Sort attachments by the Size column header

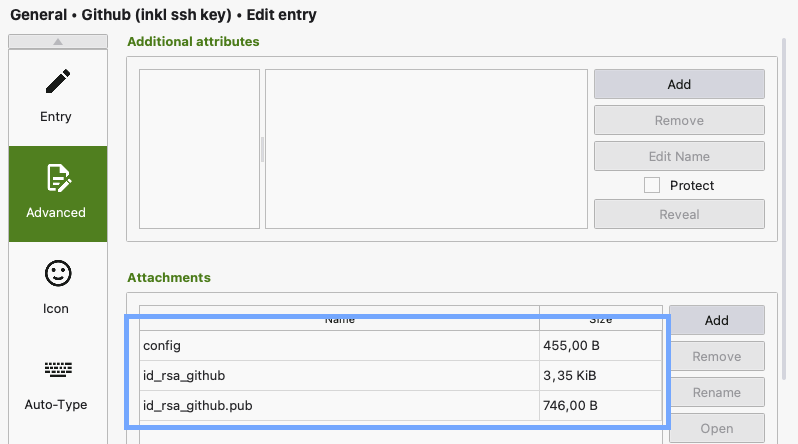601,319
